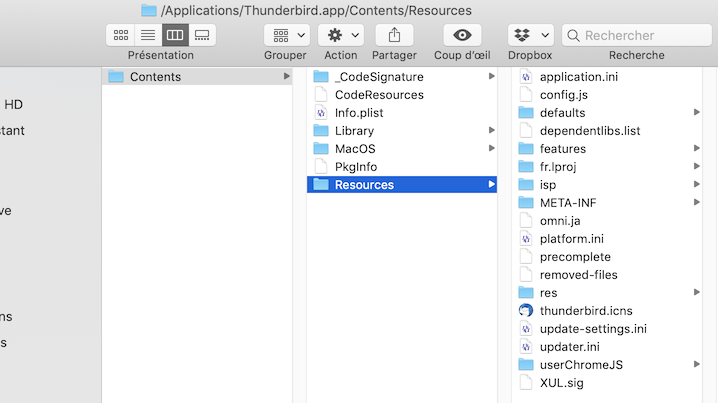Screen dimensions: 718x403
Task: Click the config.js document icon
Action: [526, 94]
